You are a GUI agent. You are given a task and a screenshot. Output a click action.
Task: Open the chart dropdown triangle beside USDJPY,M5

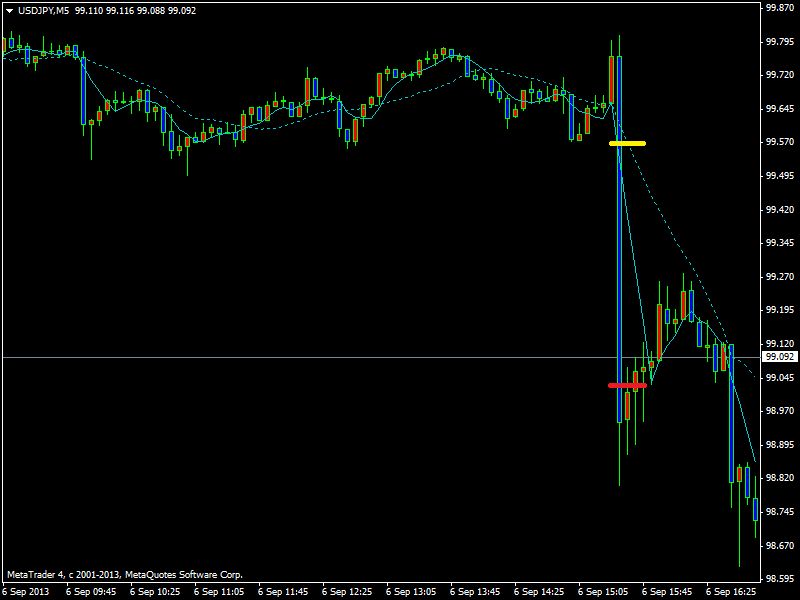10,11
